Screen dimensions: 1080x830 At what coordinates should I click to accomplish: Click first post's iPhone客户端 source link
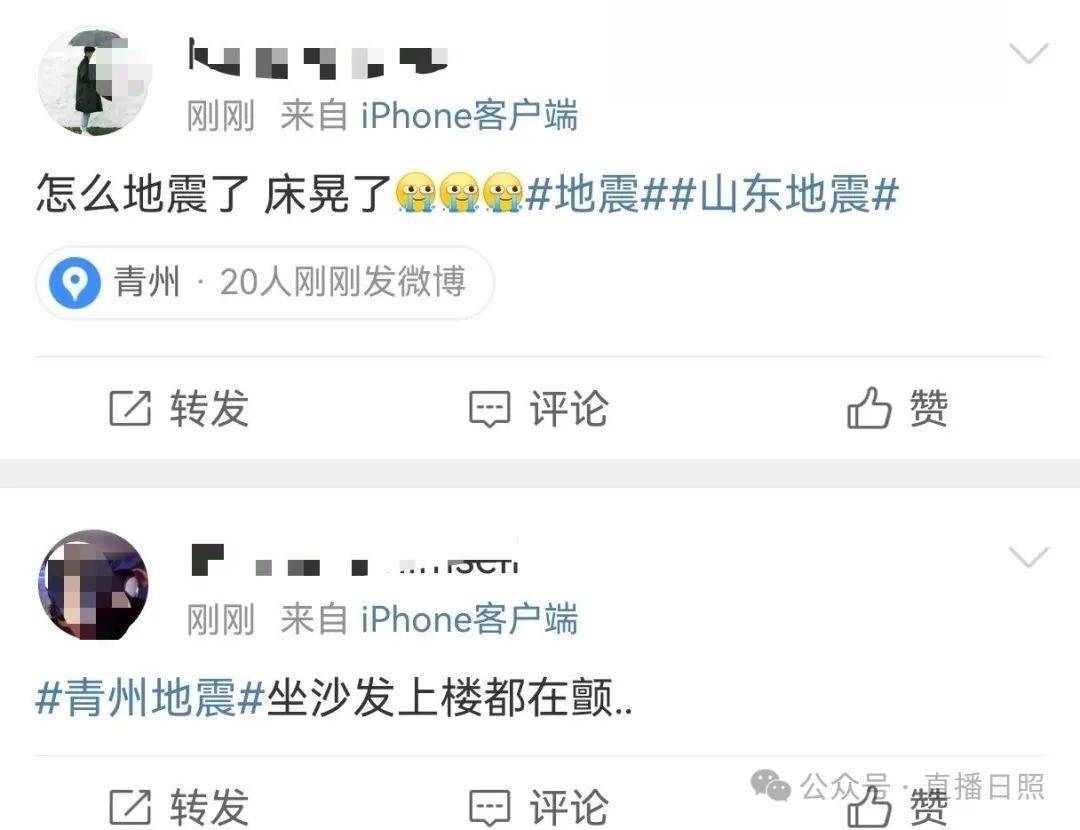[x=469, y=115]
